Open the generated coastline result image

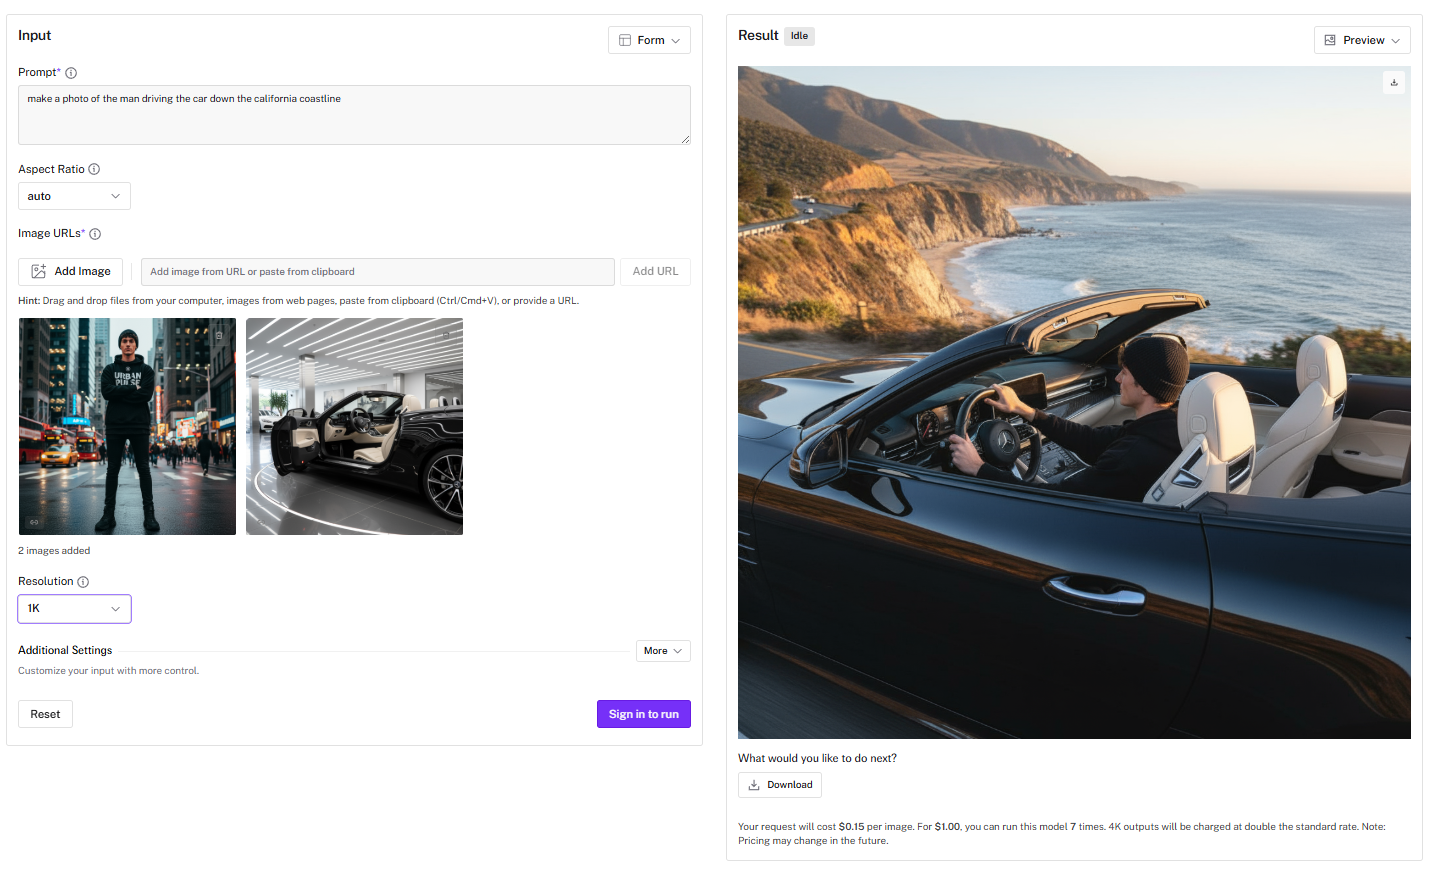pyautogui.click(x=1074, y=402)
